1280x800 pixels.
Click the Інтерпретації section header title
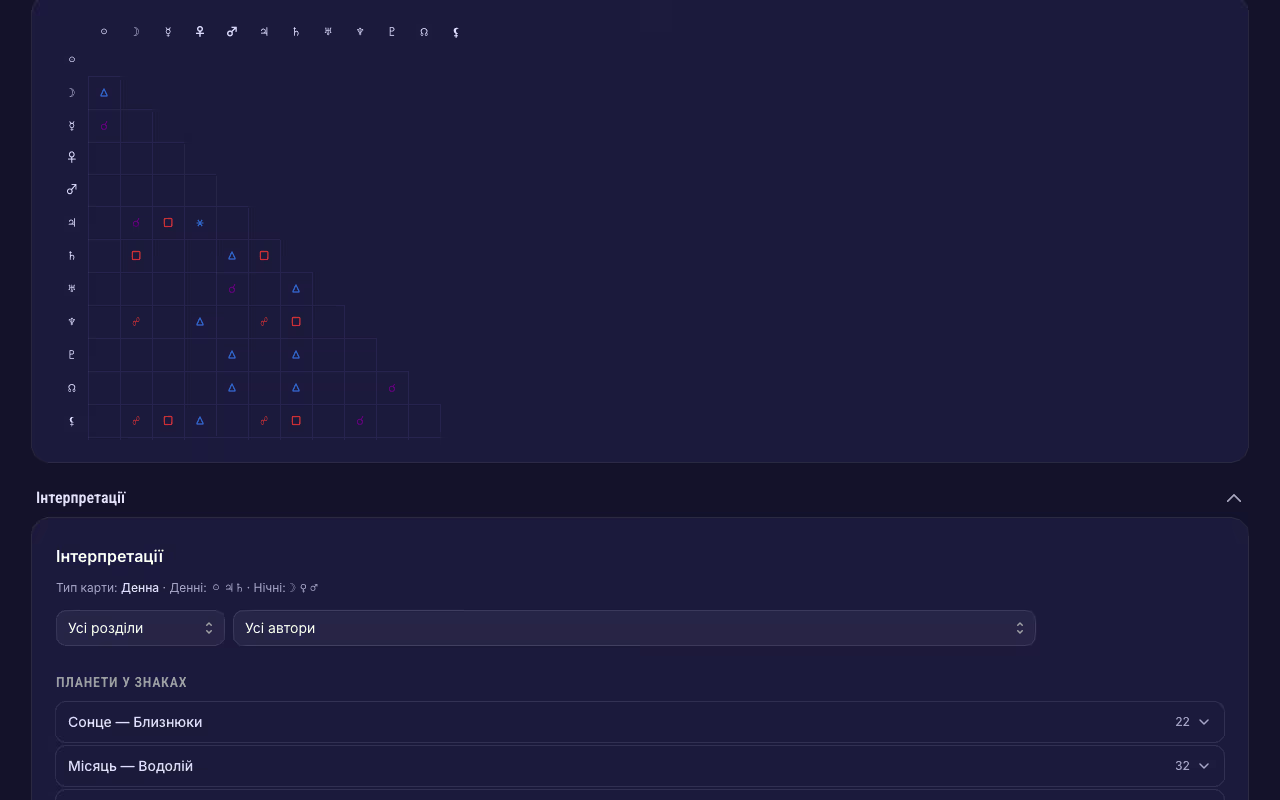coord(81,498)
